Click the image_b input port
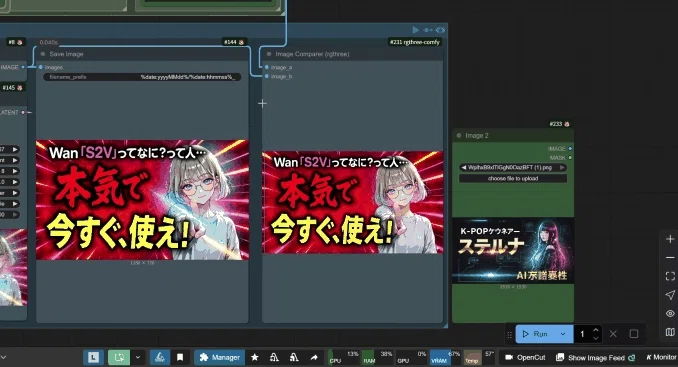The width and height of the screenshot is (678, 367). coord(267,76)
